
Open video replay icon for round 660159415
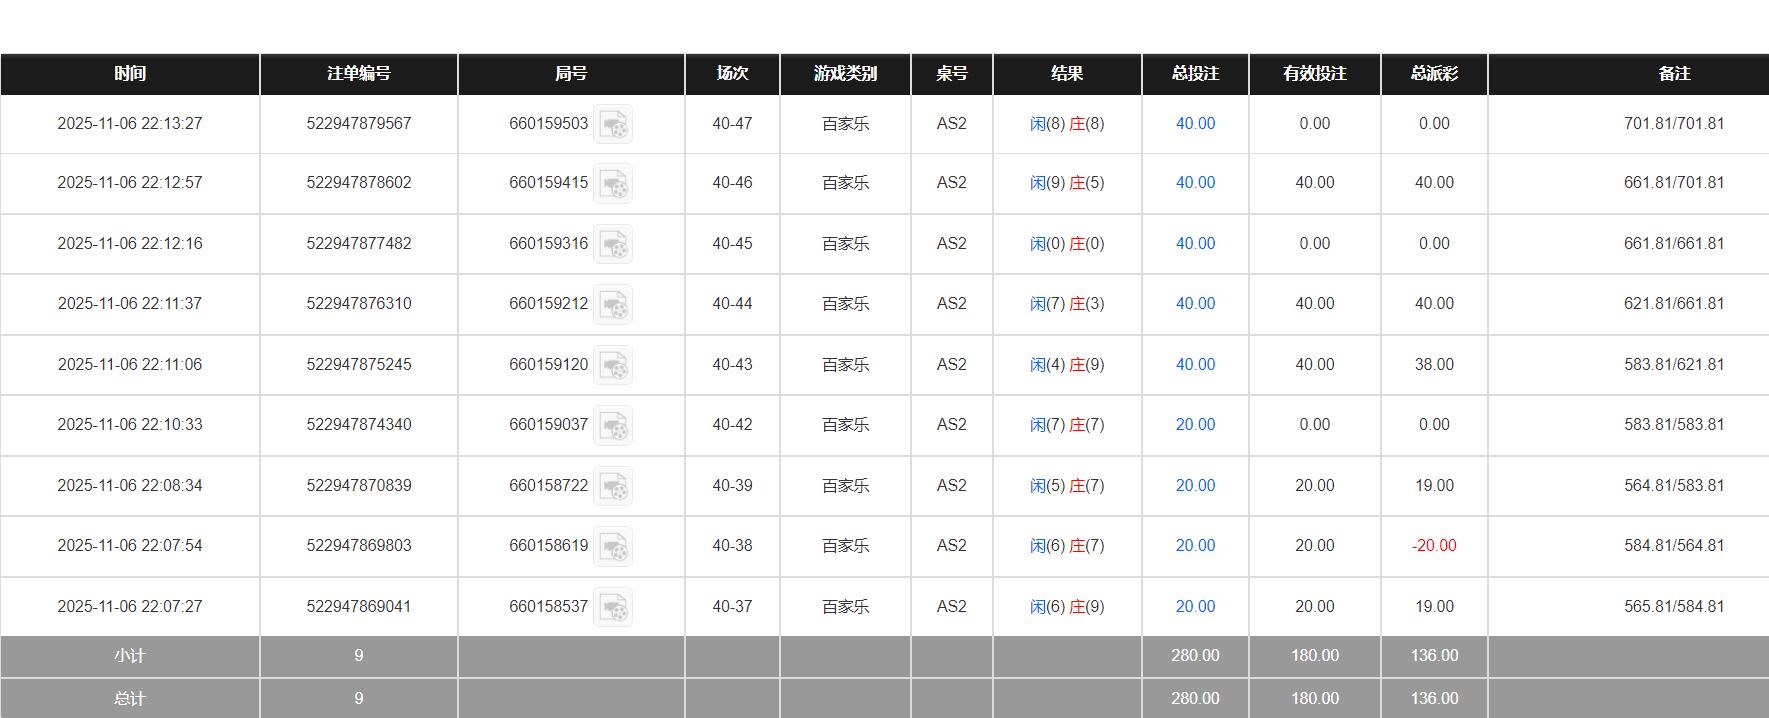point(613,184)
